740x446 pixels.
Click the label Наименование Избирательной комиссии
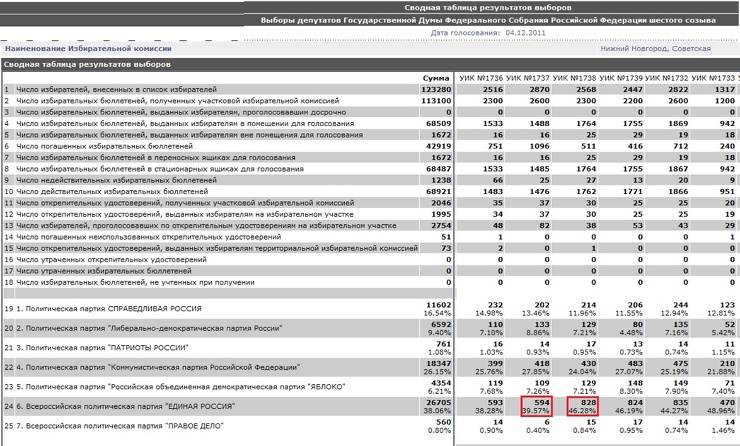(x=88, y=49)
